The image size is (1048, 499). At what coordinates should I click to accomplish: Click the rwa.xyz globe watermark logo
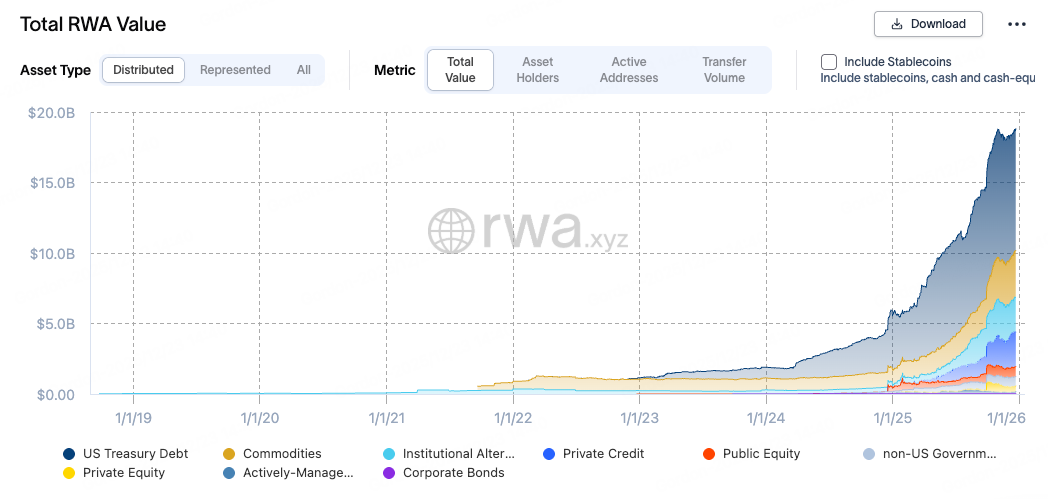click(x=451, y=230)
